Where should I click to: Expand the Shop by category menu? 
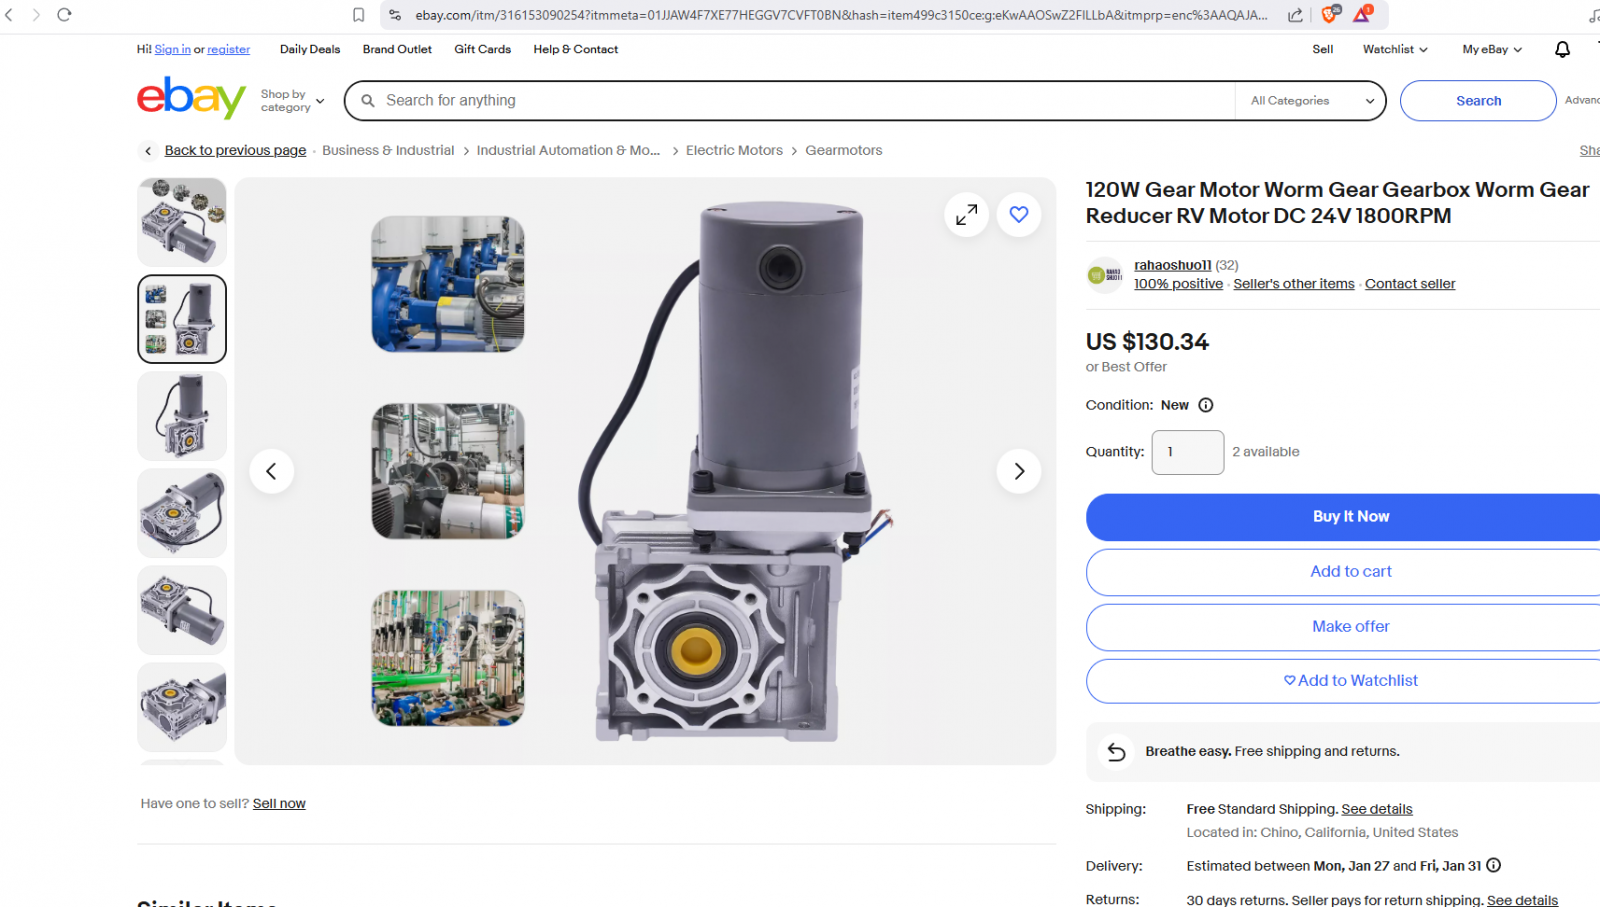click(292, 101)
